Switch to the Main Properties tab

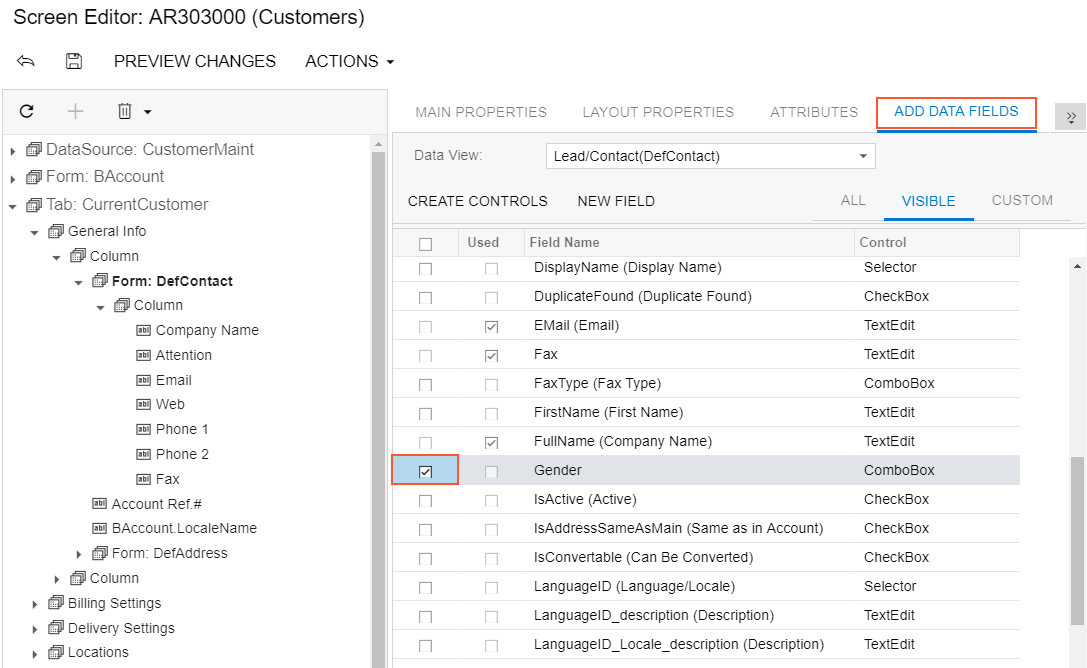coord(481,112)
